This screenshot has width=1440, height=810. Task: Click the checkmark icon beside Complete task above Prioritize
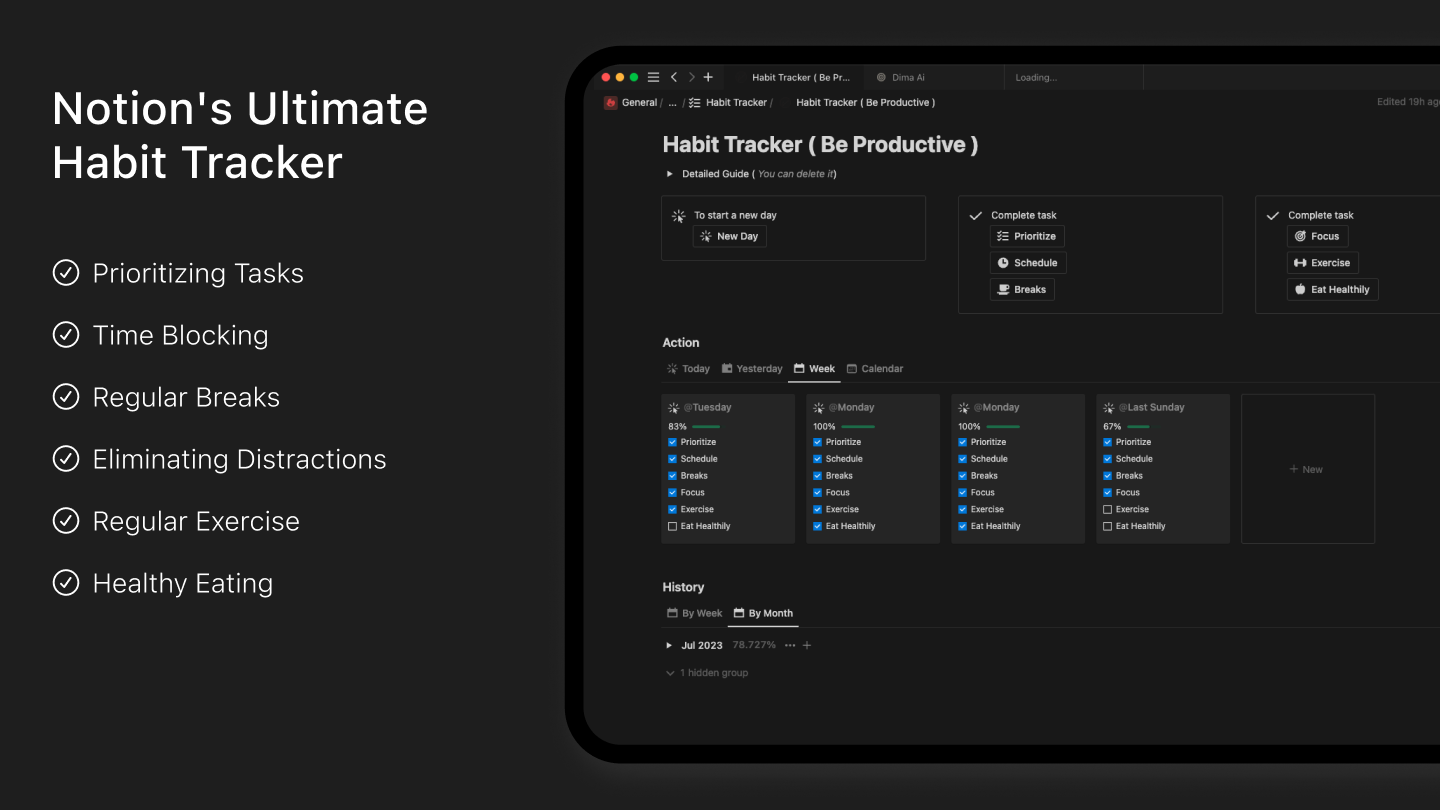coord(976,215)
